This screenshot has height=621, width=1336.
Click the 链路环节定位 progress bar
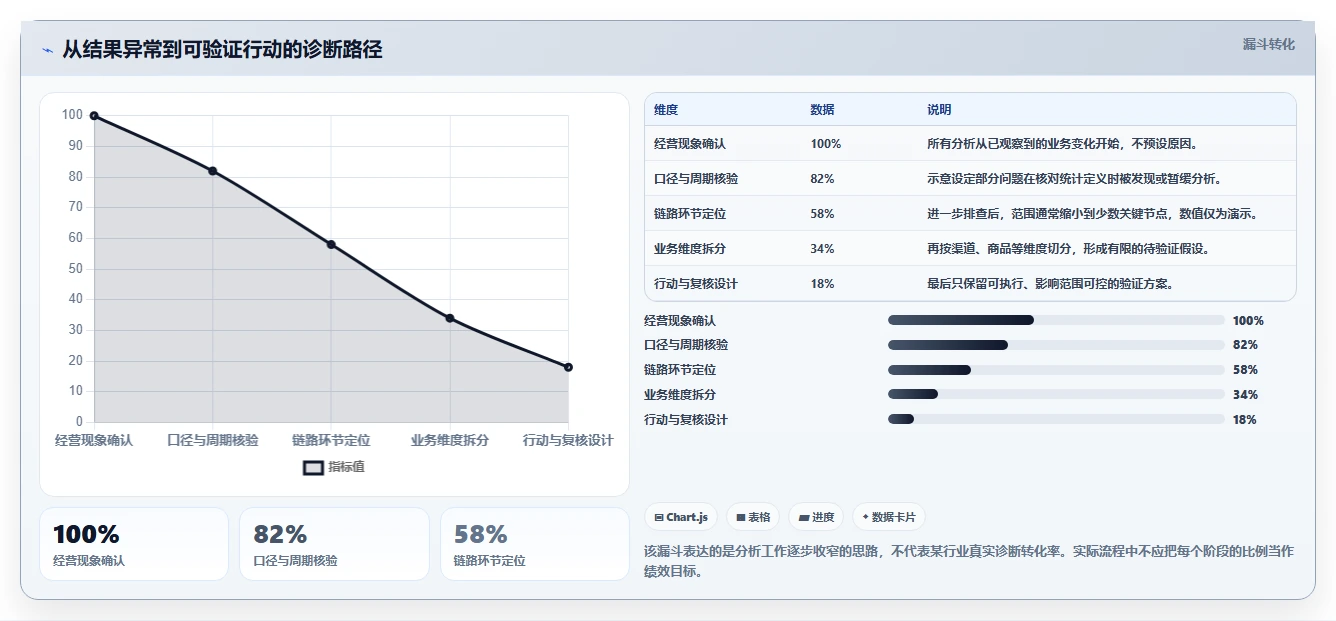tap(1056, 370)
